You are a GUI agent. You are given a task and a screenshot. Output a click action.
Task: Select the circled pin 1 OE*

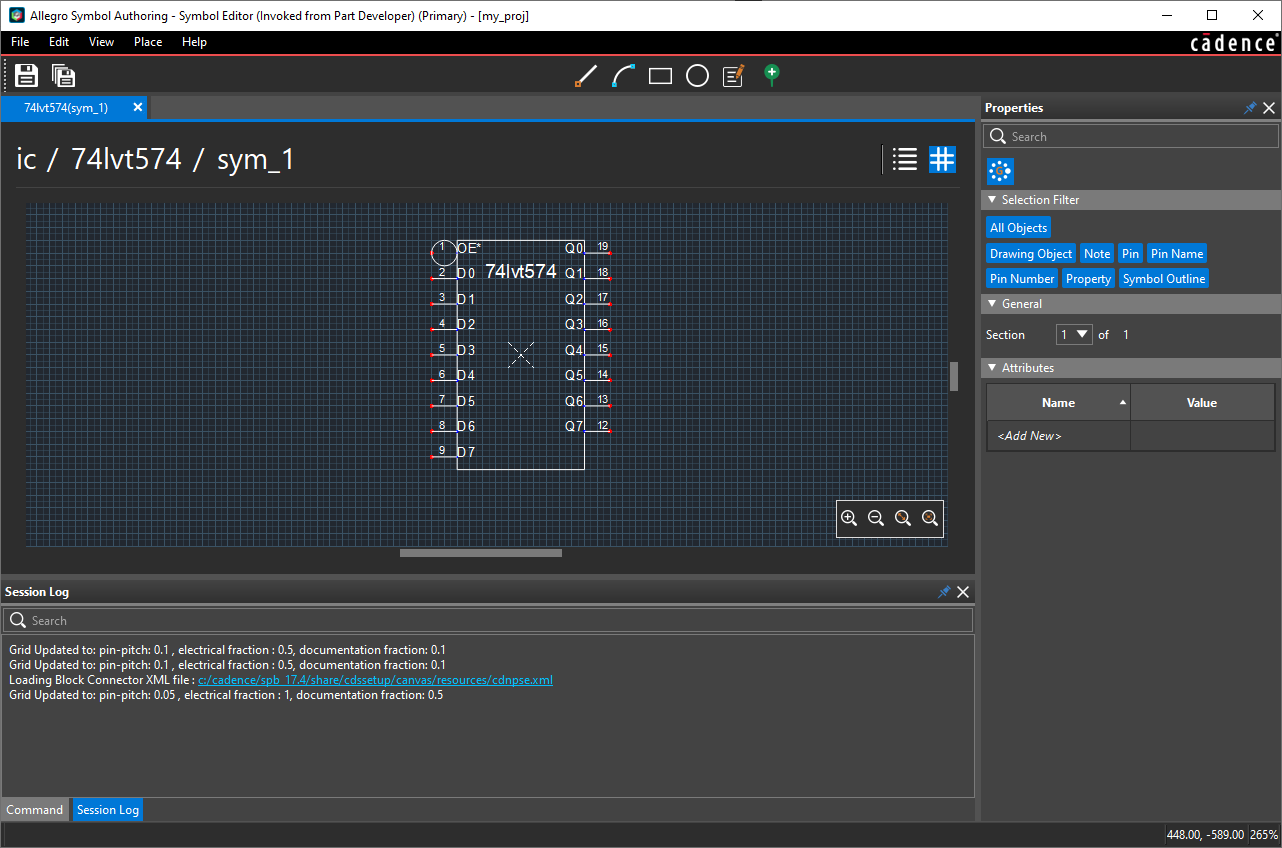(x=444, y=252)
